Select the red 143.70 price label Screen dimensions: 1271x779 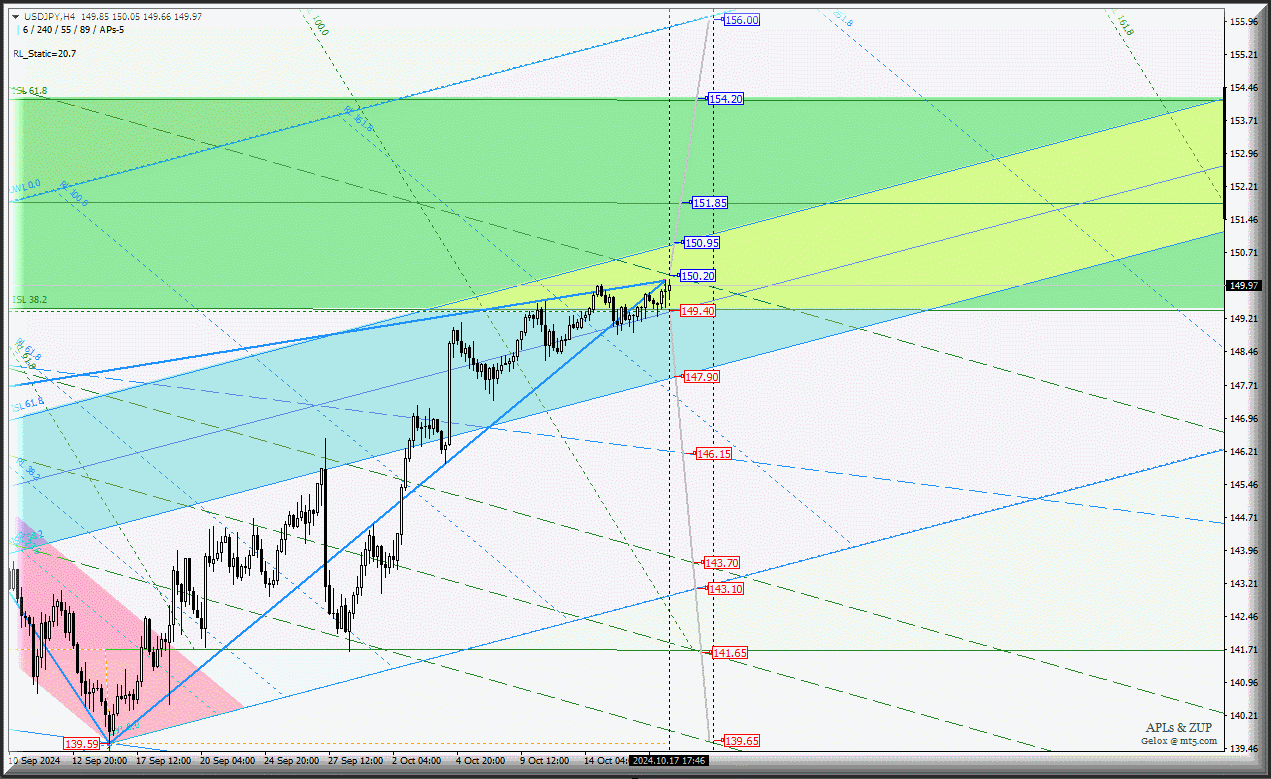pyautogui.click(x=721, y=563)
